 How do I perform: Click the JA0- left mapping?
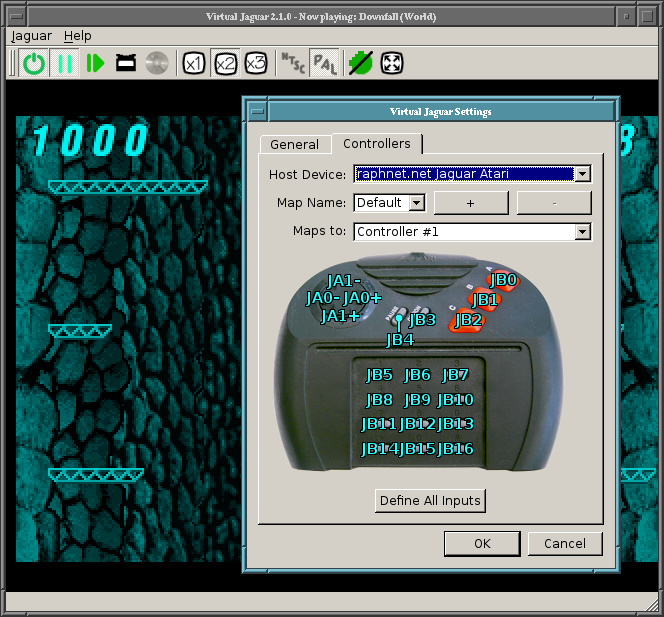(x=323, y=298)
